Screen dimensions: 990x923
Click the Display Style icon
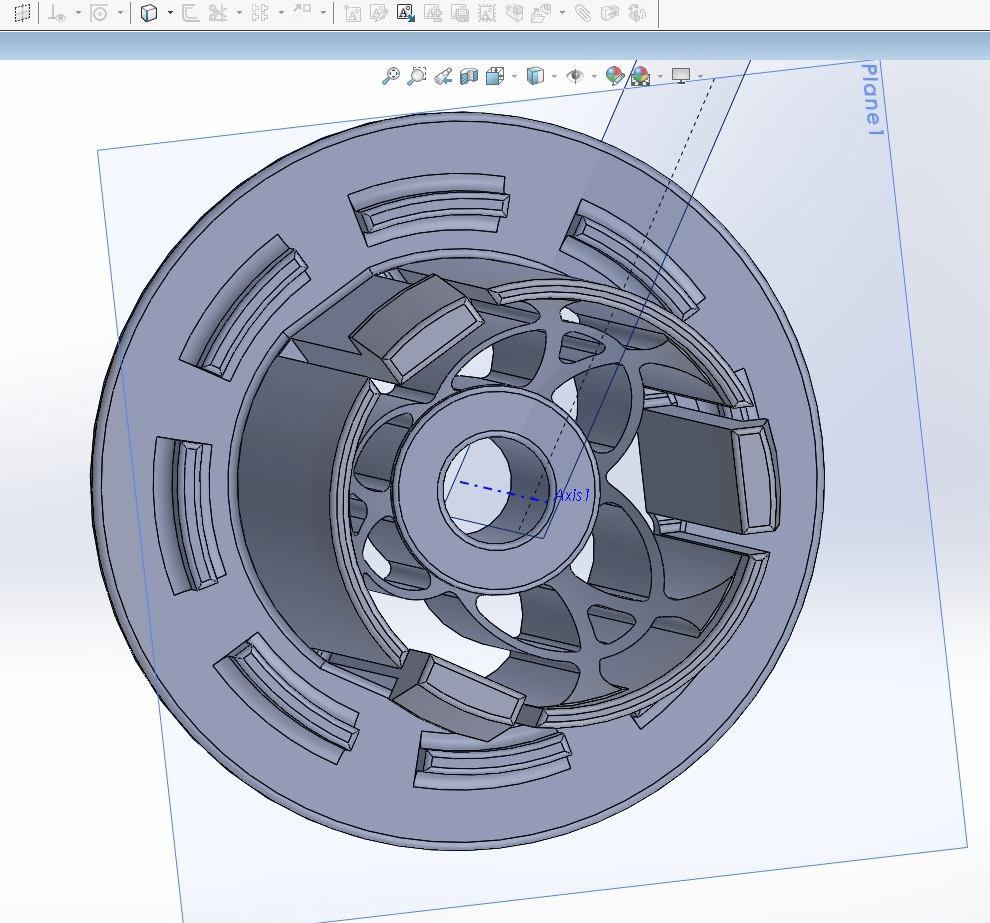(x=535, y=76)
